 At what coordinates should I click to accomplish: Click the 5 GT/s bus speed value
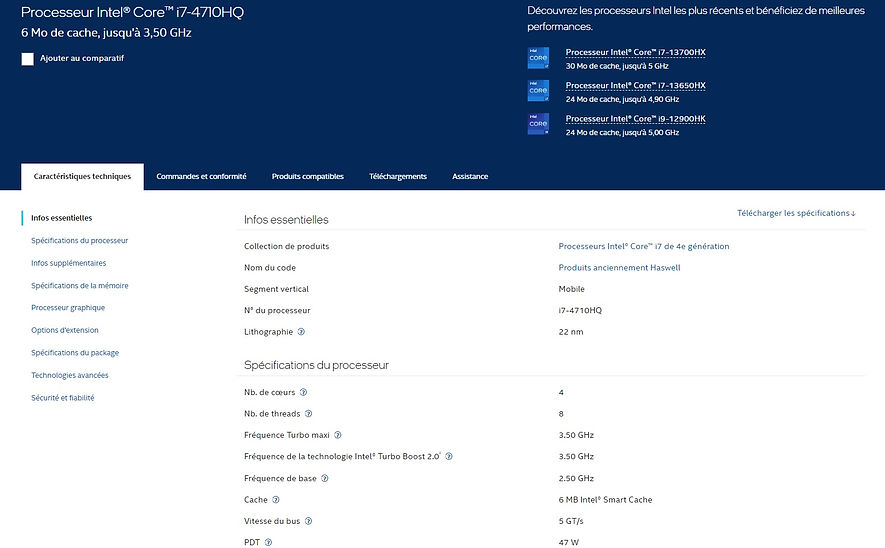pos(571,521)
